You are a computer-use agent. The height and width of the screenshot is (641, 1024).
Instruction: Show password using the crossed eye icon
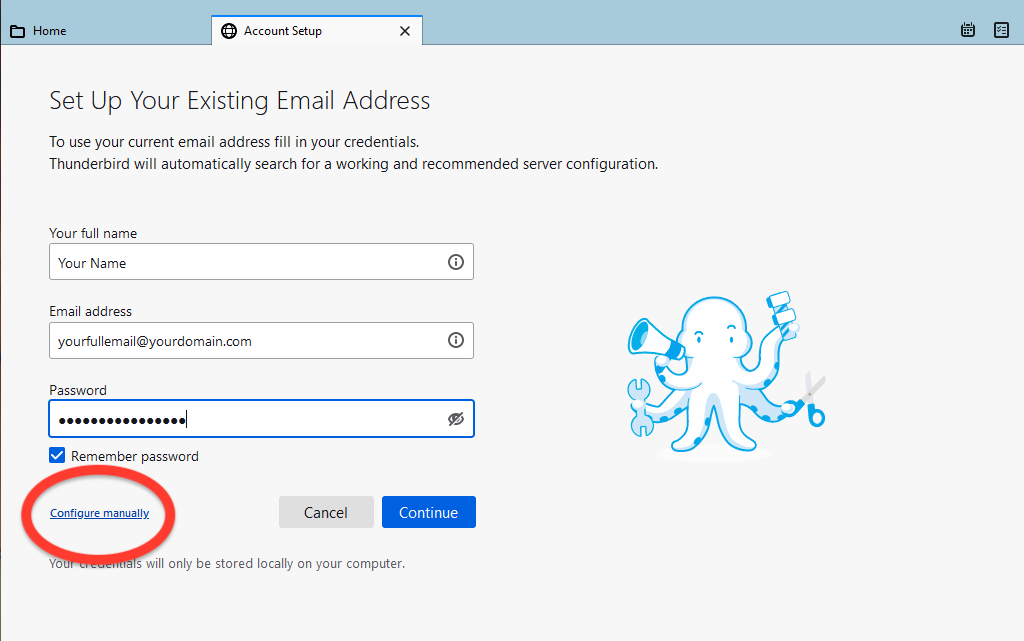click(x=456, y=419)
